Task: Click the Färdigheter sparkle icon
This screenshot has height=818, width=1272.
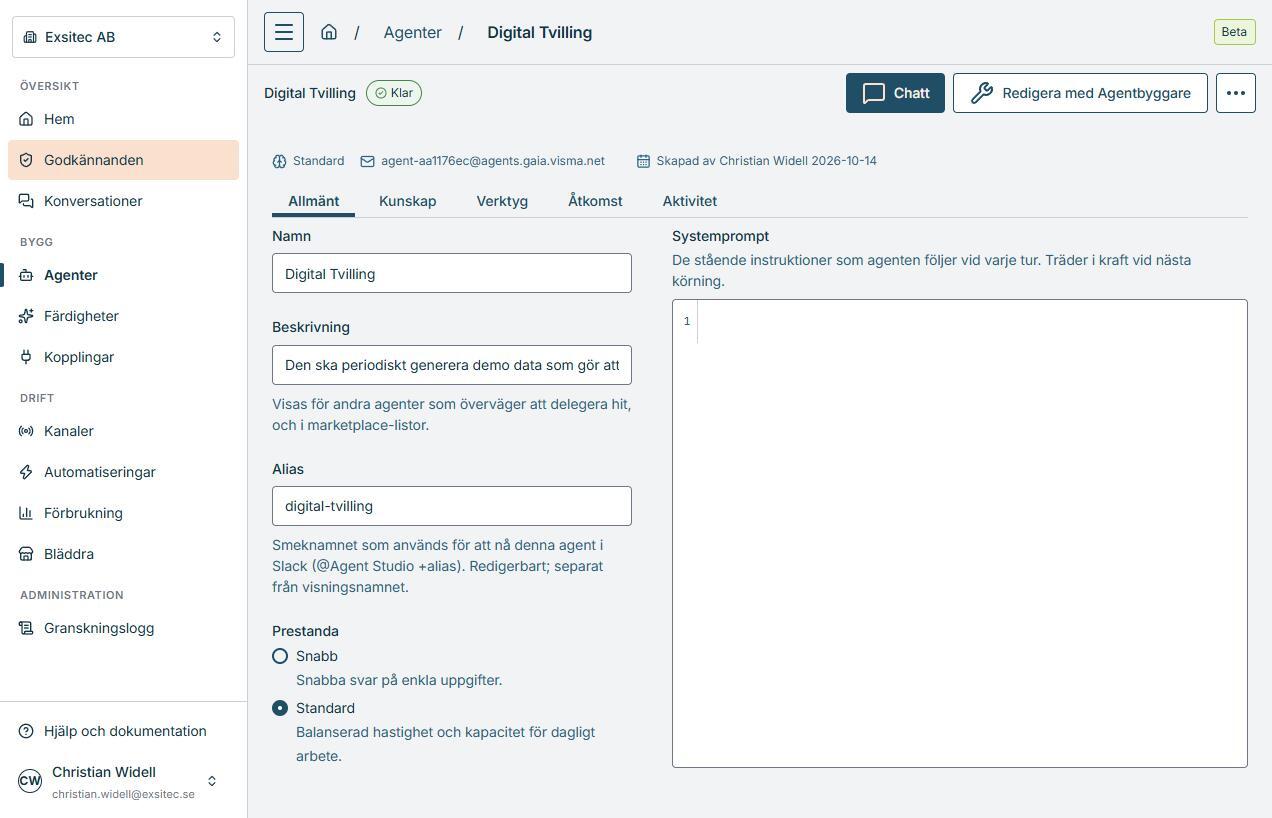Action: (x=26, y=316)
